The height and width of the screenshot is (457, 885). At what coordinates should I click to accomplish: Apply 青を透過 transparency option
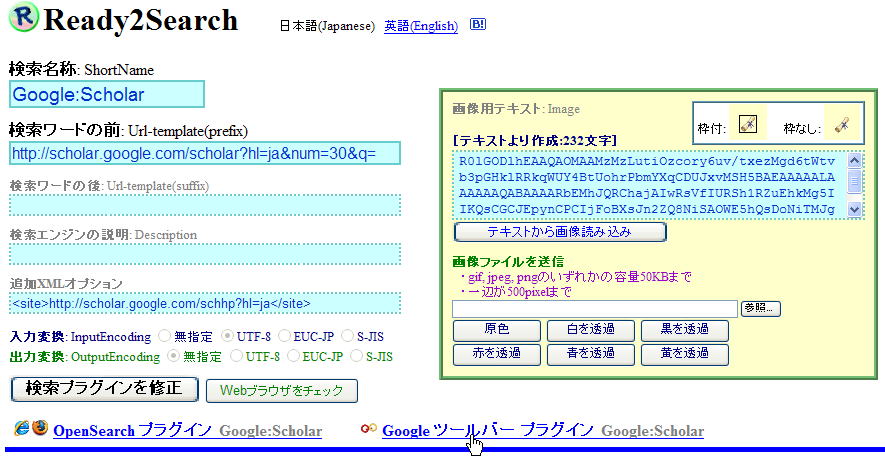590,354
